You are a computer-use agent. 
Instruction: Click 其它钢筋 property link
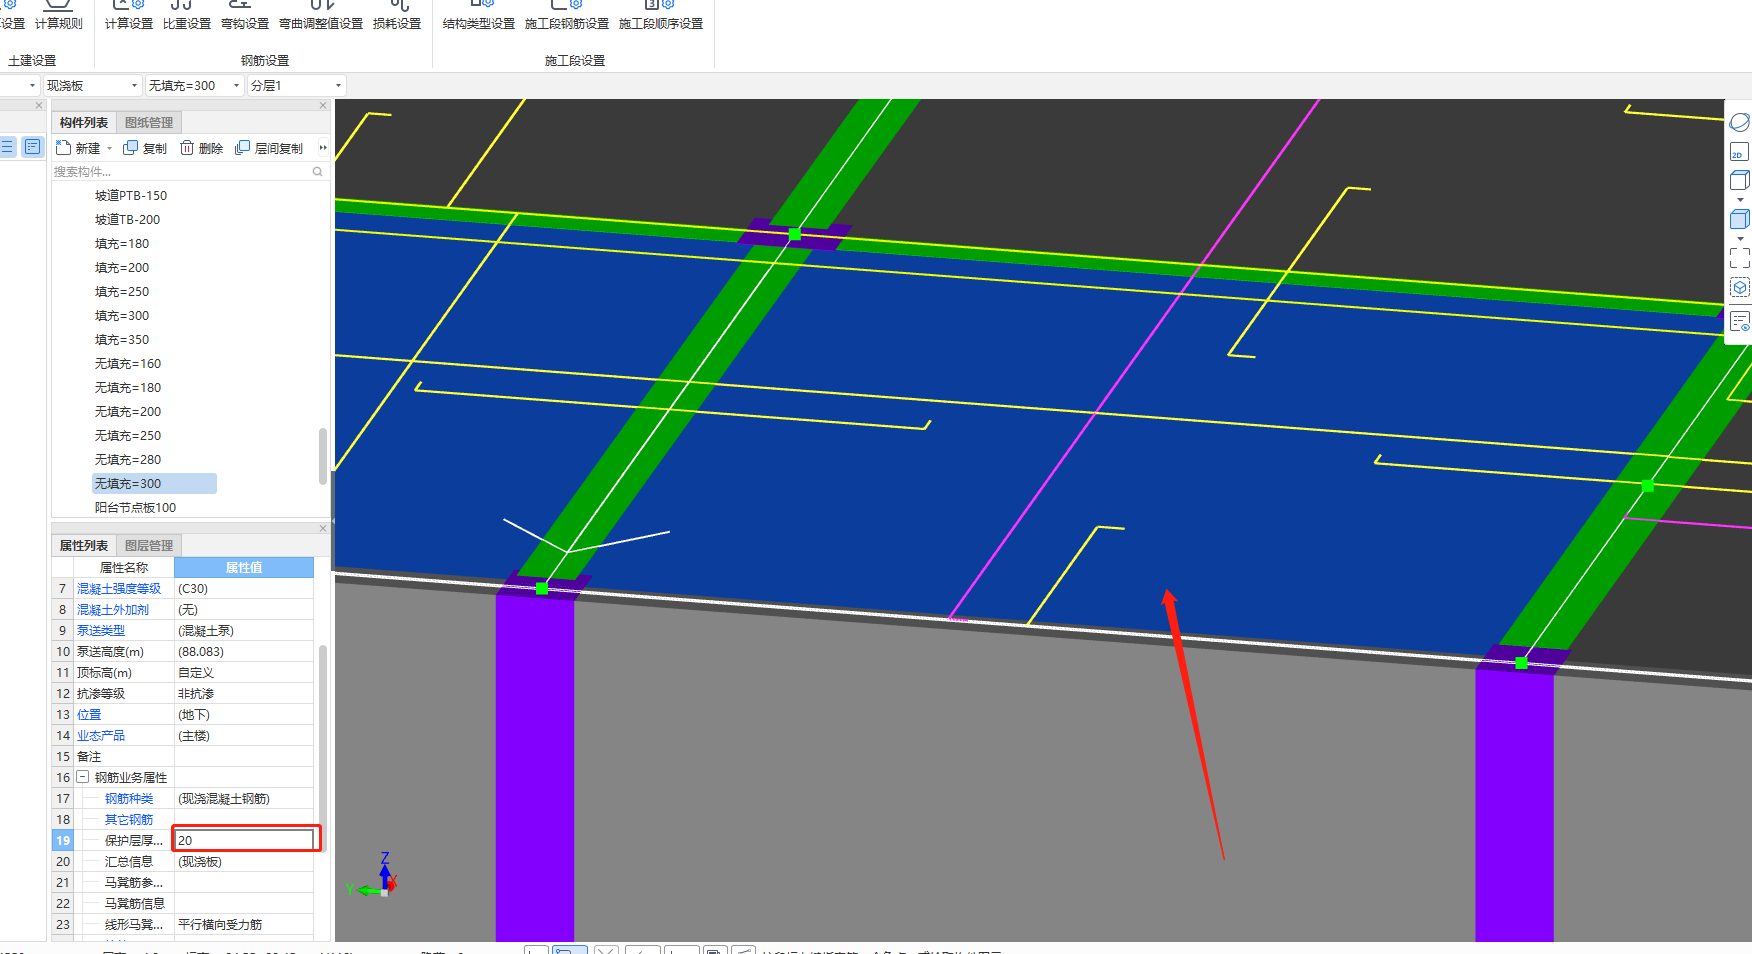coord(129,820)
